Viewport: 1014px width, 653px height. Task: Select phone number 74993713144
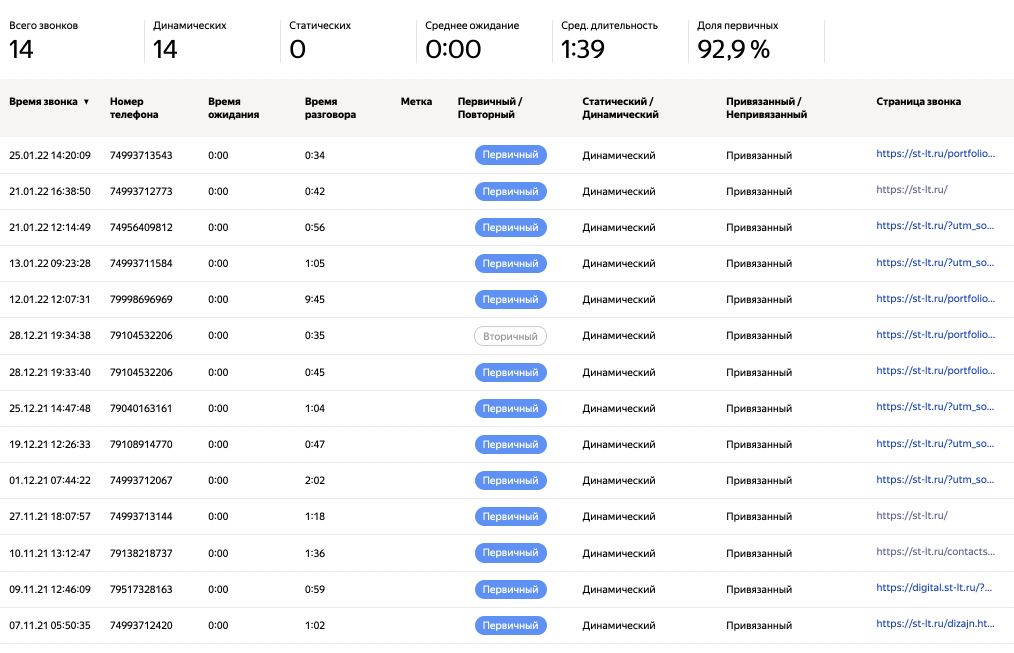(141, 517)
